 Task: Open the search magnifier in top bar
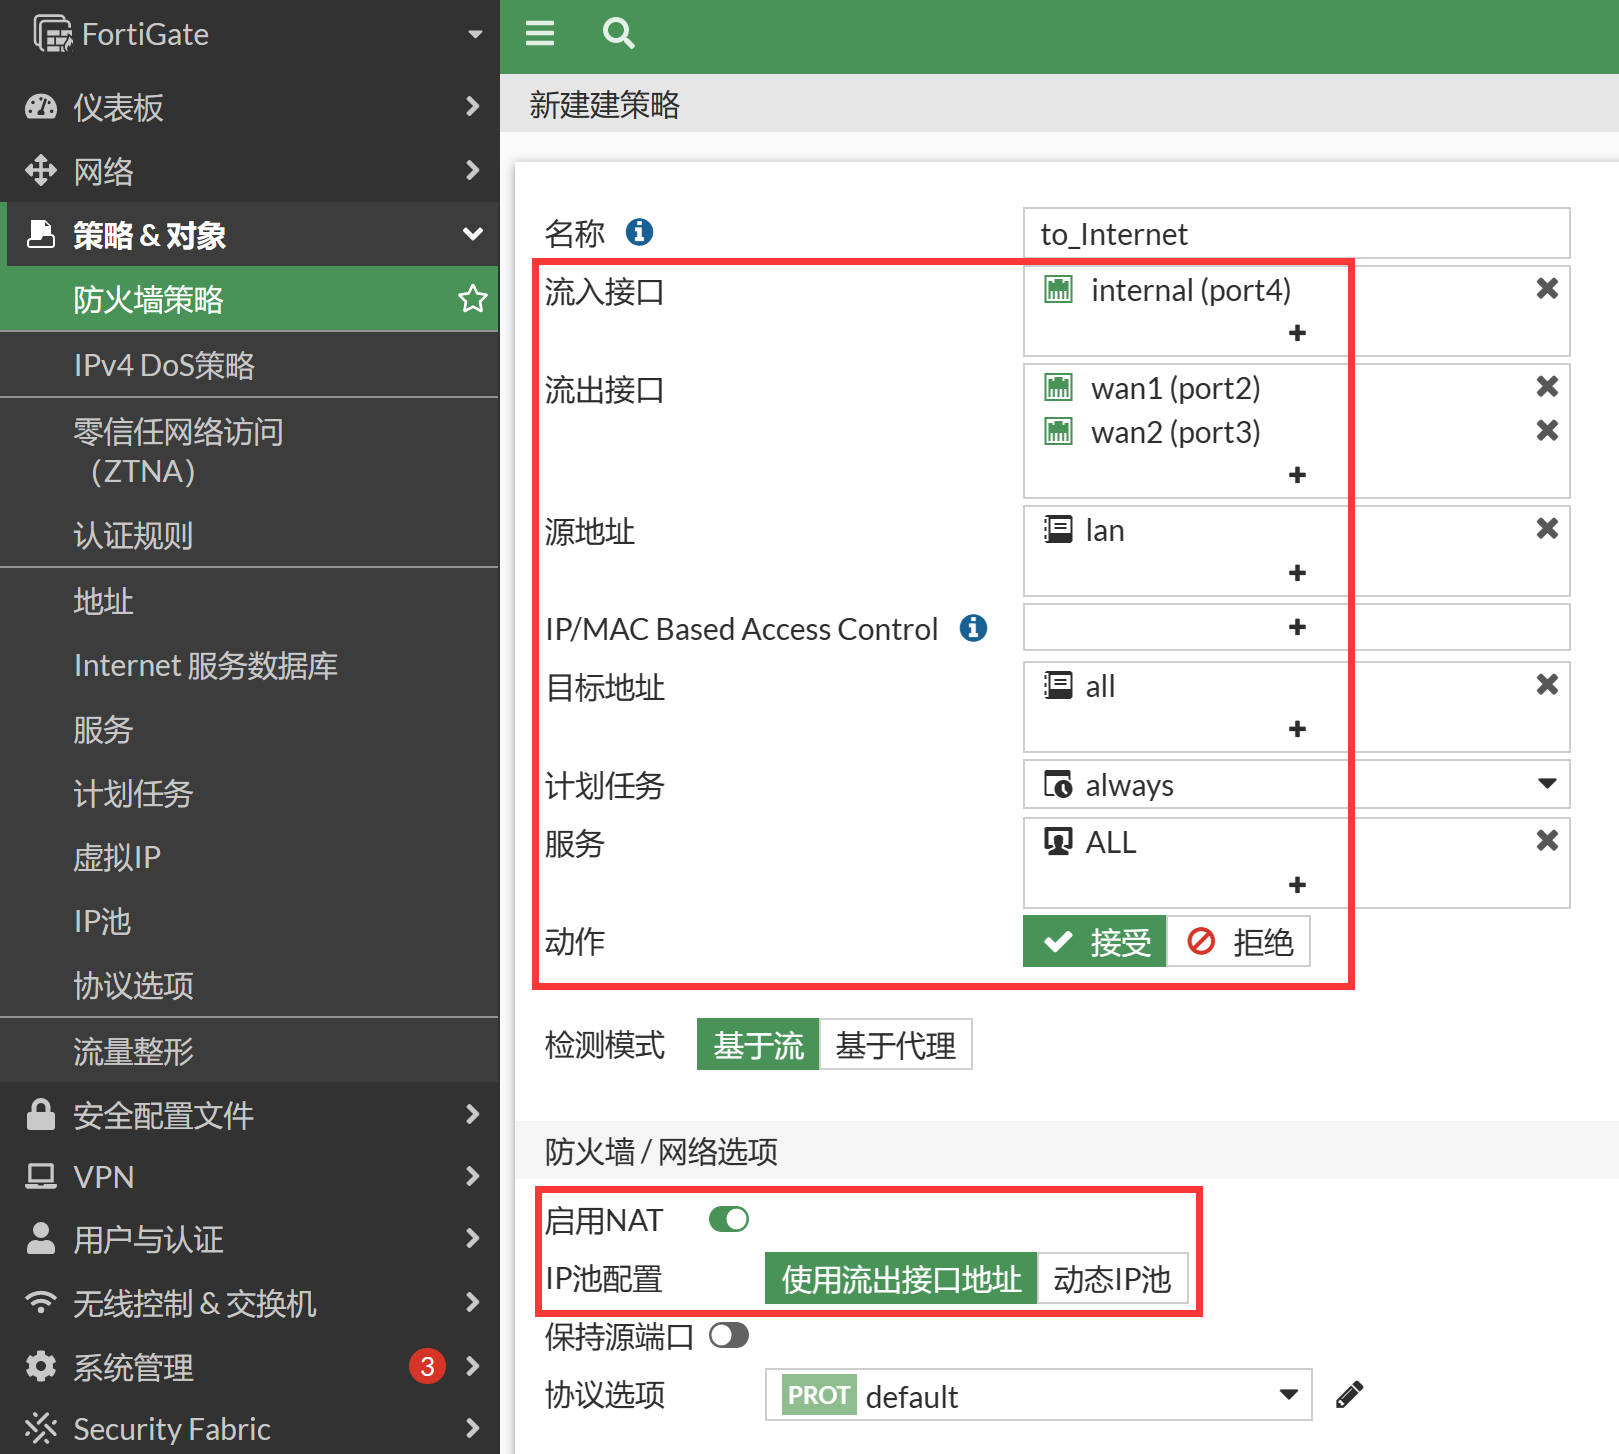618,34
